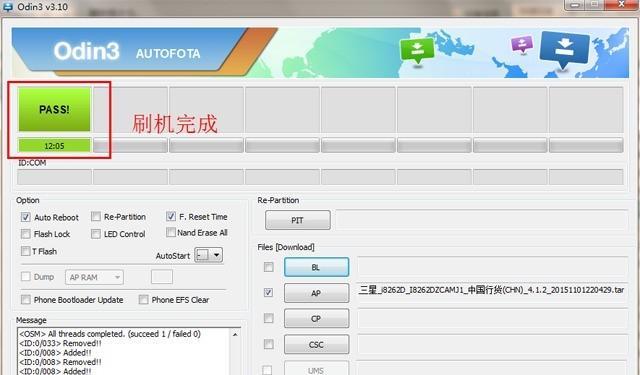The width and height of the screenshot is (640, 375).
Task: Tick the Nand Erase All checkbox
Action: (171, 232)
